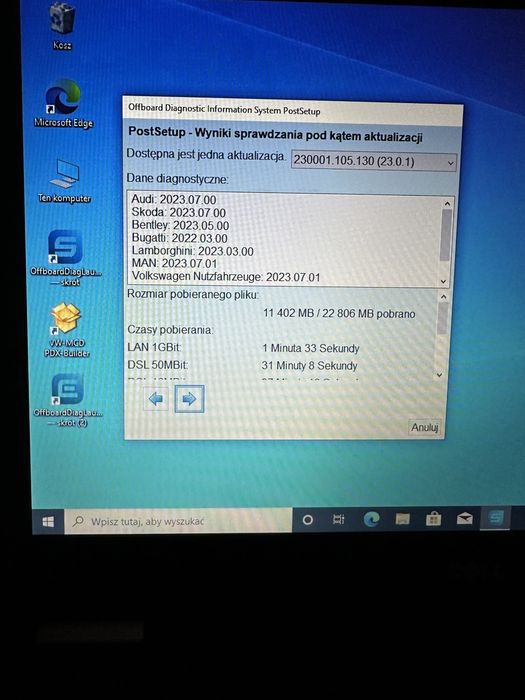Open Microsoft Store from the taskbar
Viewport: 525px width, 700px height.
[433, 518]
